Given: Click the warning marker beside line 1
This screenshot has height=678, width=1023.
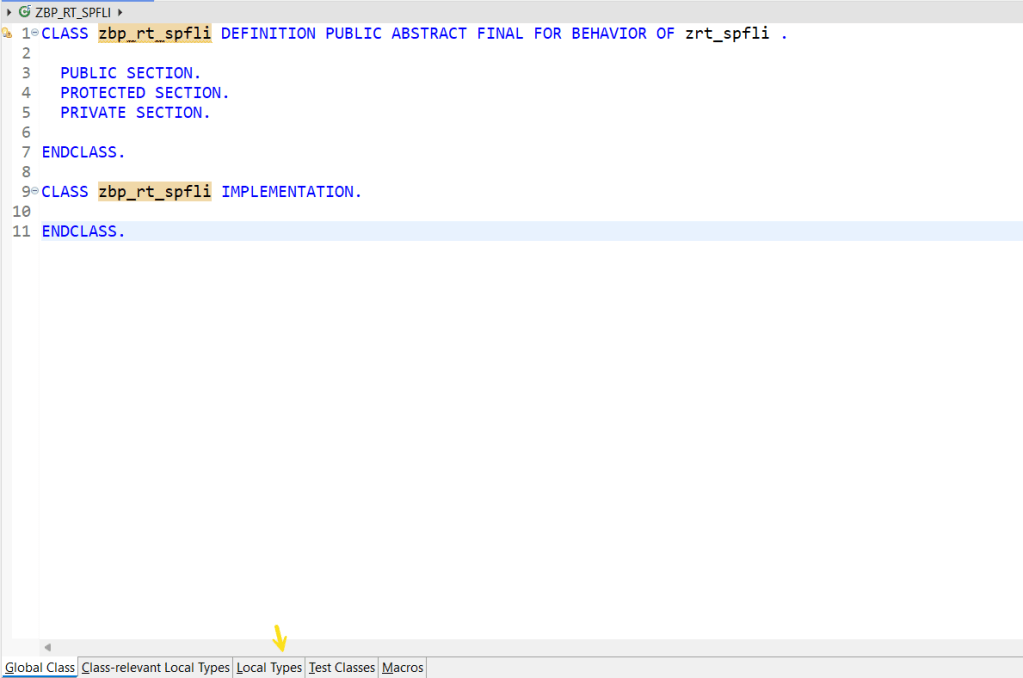Looking at the screenshot, I should [7, 33].
